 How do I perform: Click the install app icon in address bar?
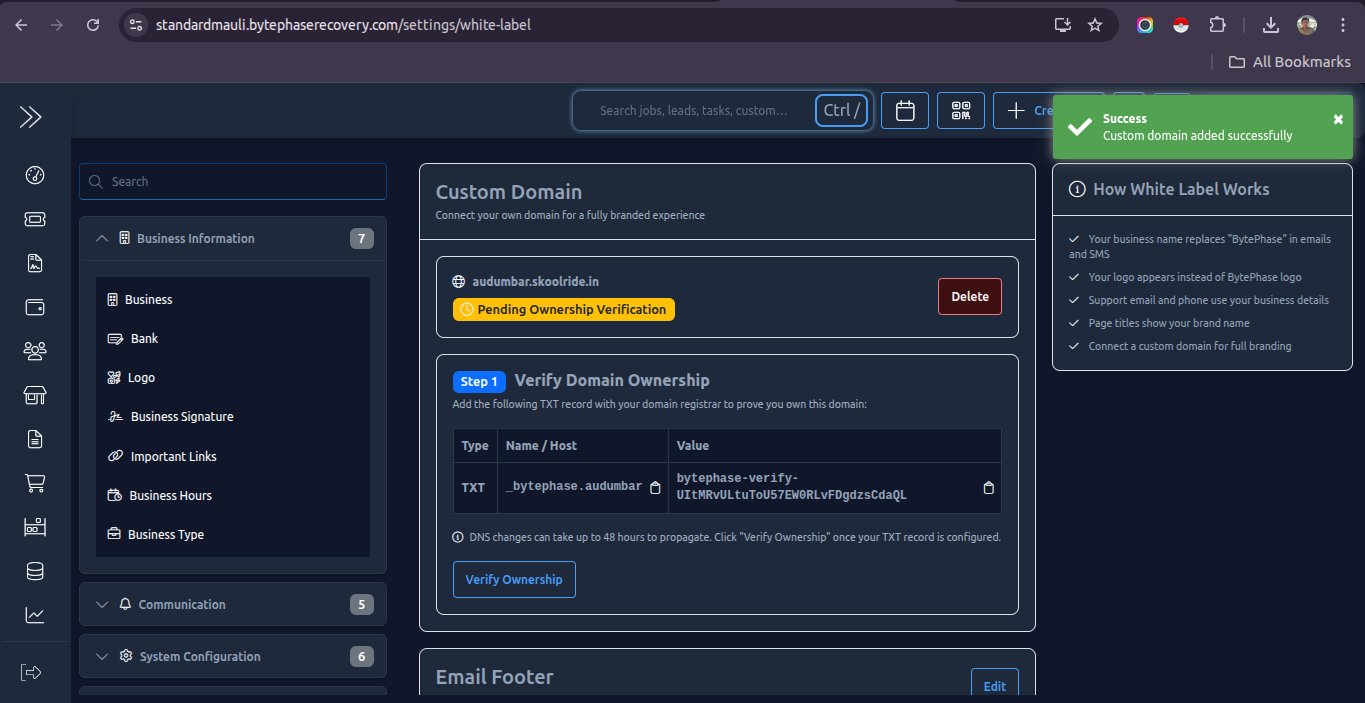[1062, 25]
